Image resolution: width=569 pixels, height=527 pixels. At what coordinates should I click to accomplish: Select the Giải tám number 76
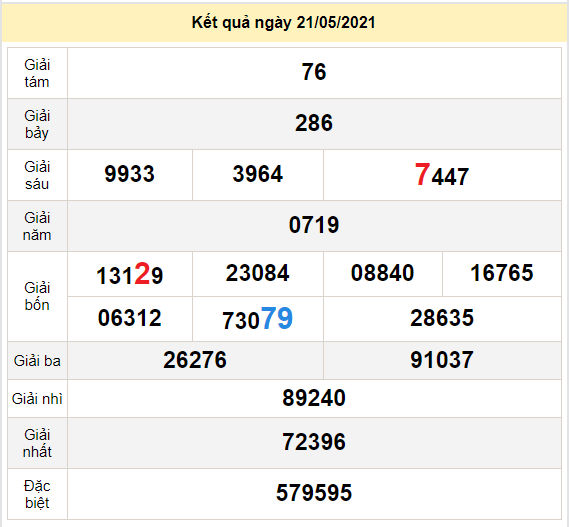(314, 72)
